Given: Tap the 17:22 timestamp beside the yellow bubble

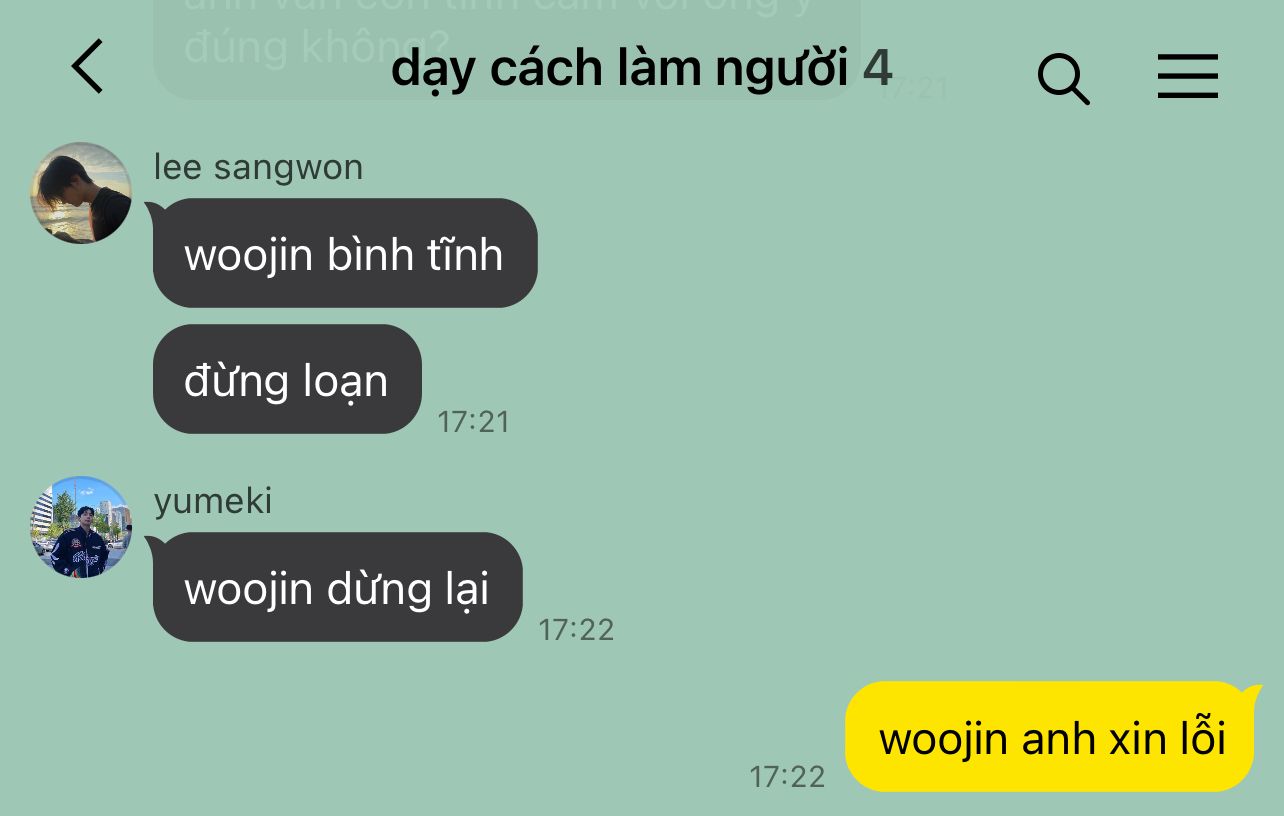Looking at the screenshot, I should [x=788, y=777].
